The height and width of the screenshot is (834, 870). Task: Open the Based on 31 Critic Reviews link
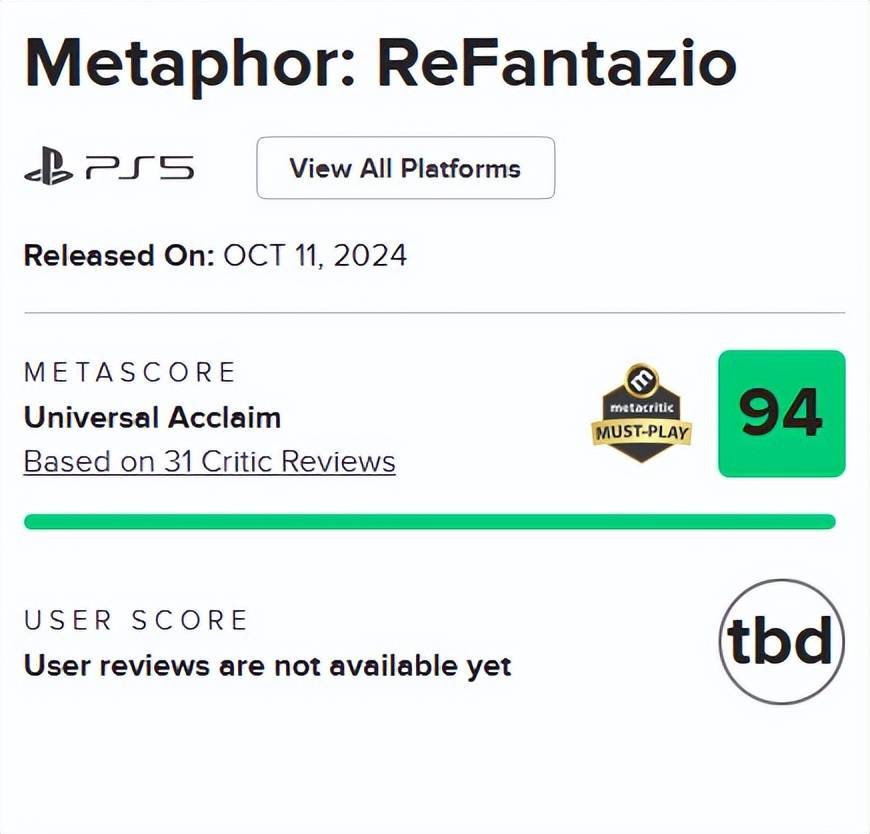coord(209,462)
